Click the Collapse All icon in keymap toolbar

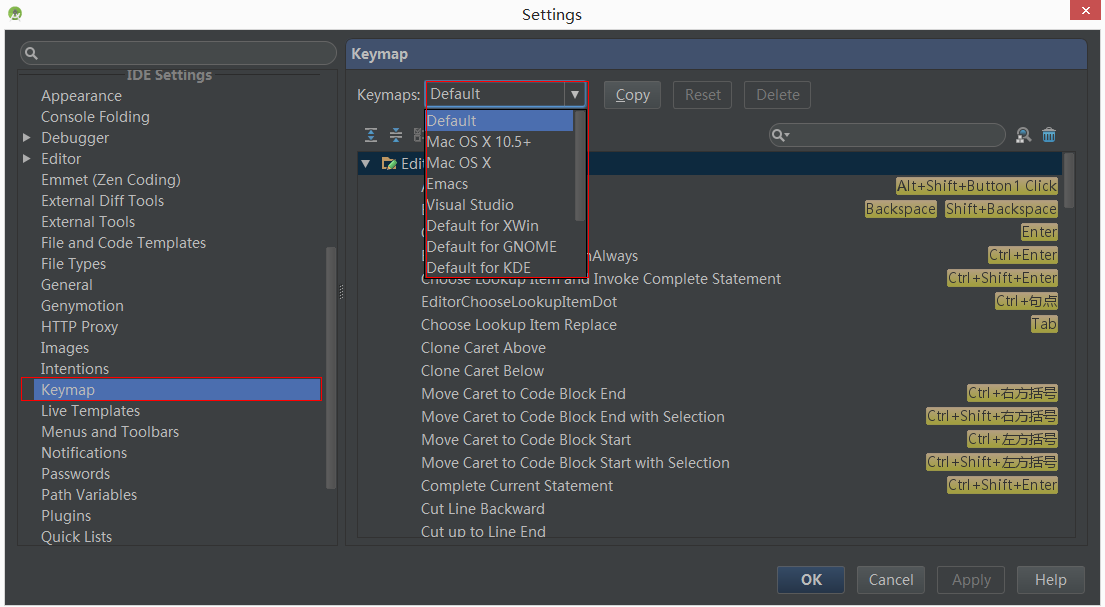[395, 135]
